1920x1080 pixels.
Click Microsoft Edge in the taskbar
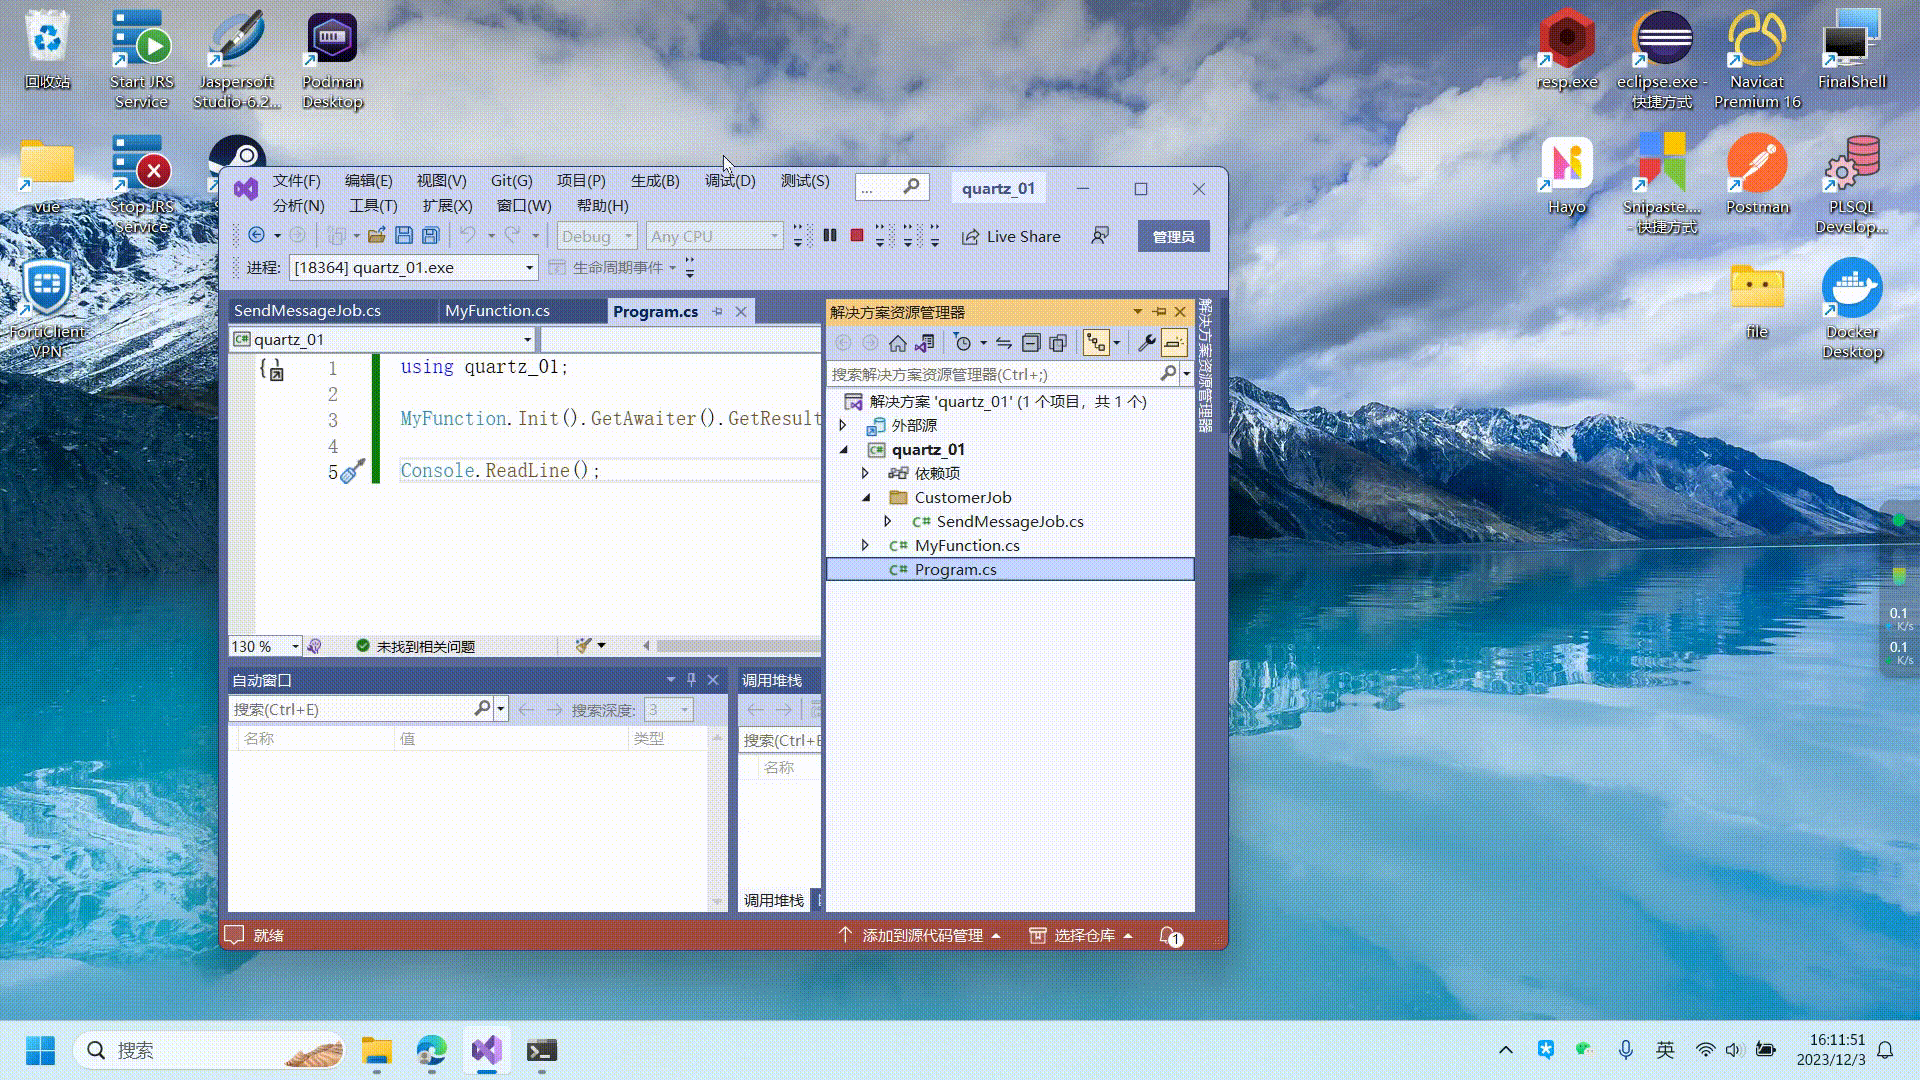click(432, 1051)
